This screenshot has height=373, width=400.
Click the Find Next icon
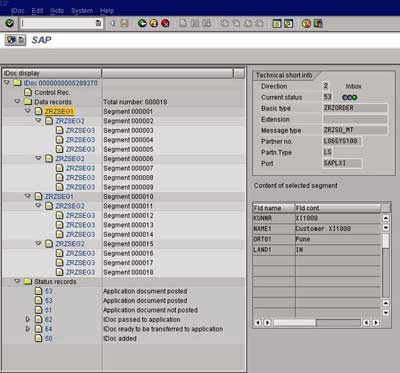coord(207,23)
